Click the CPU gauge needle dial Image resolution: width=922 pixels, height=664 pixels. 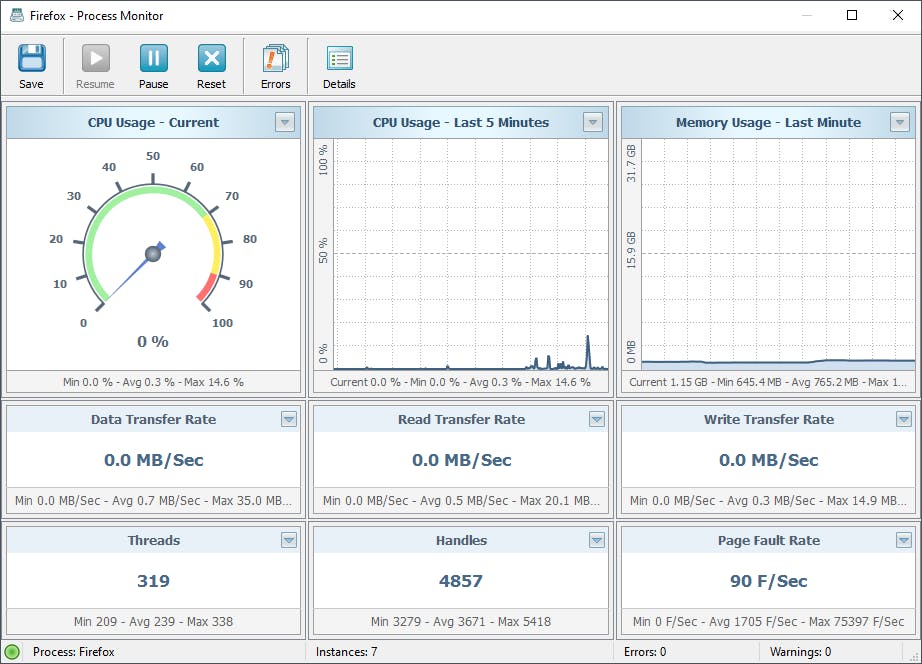tap(153, 254)
